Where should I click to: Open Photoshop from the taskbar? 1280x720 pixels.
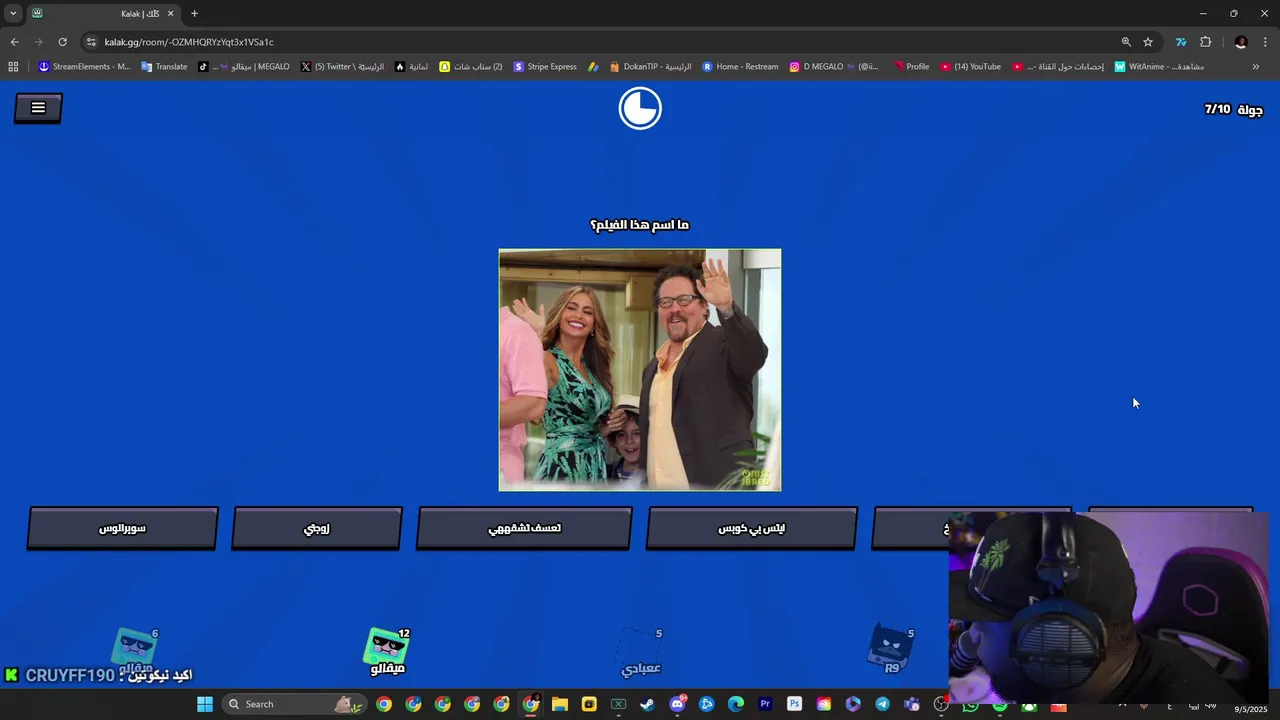click(794, 704)
